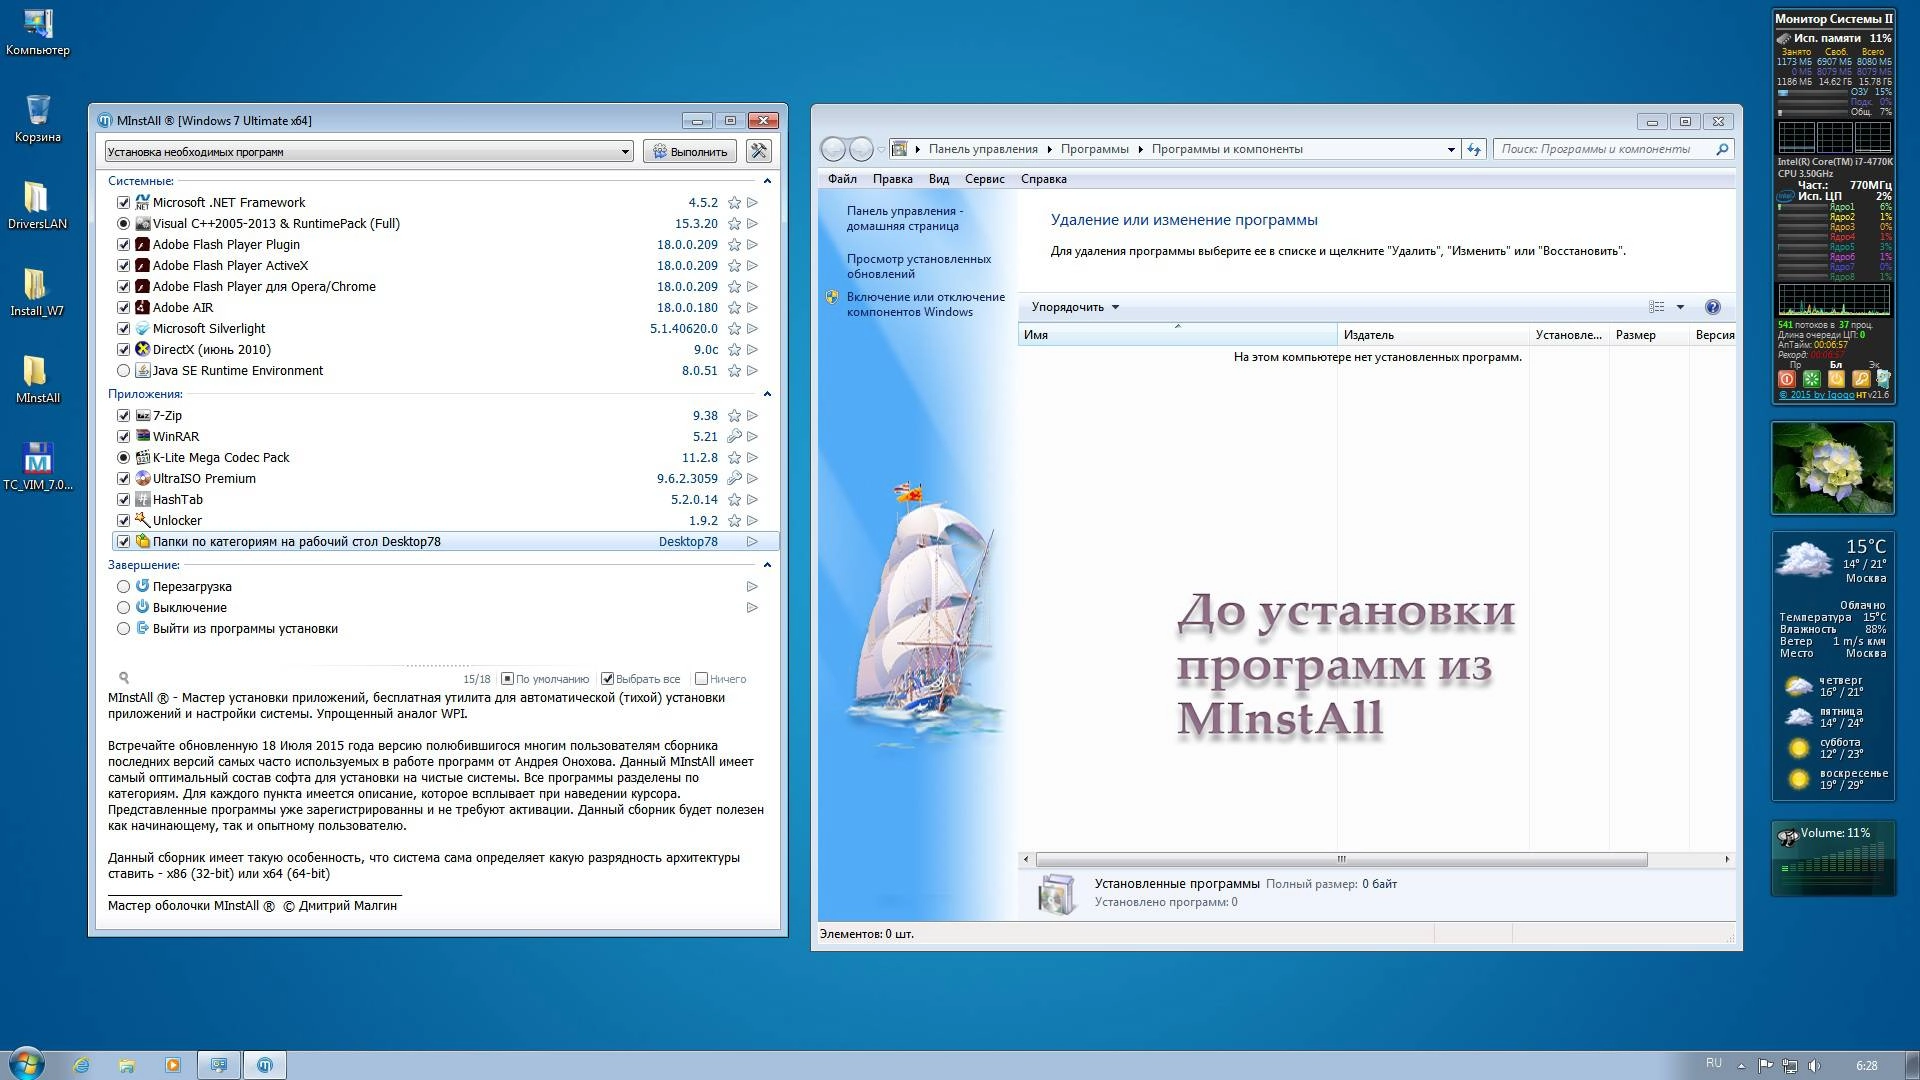
Task: Click volume speaker in system tray
Action: click(x=1815, y=1066)
